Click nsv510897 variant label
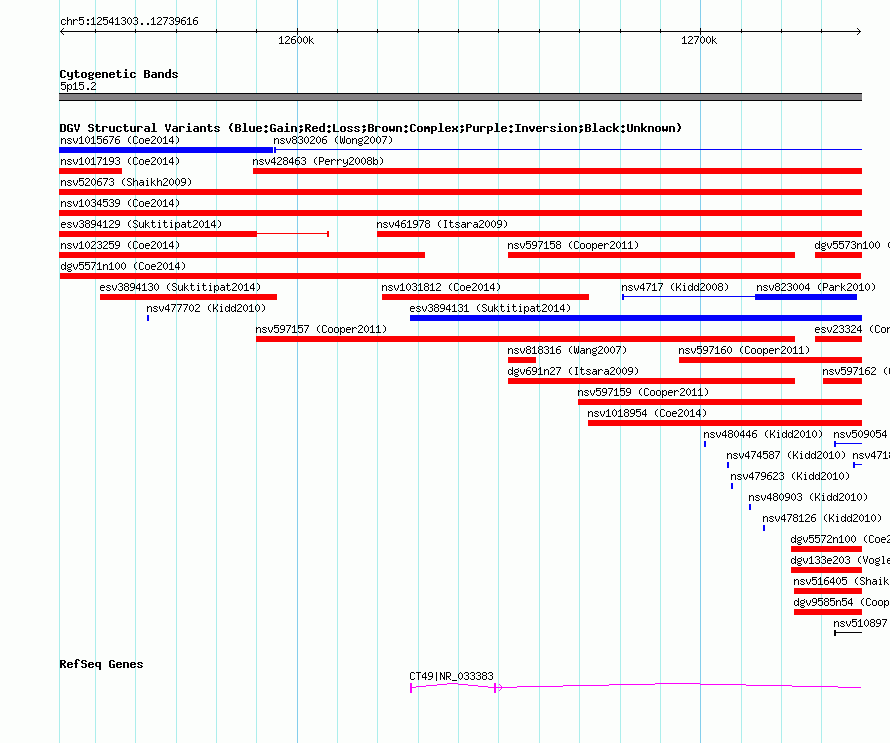 pos(860,623)
